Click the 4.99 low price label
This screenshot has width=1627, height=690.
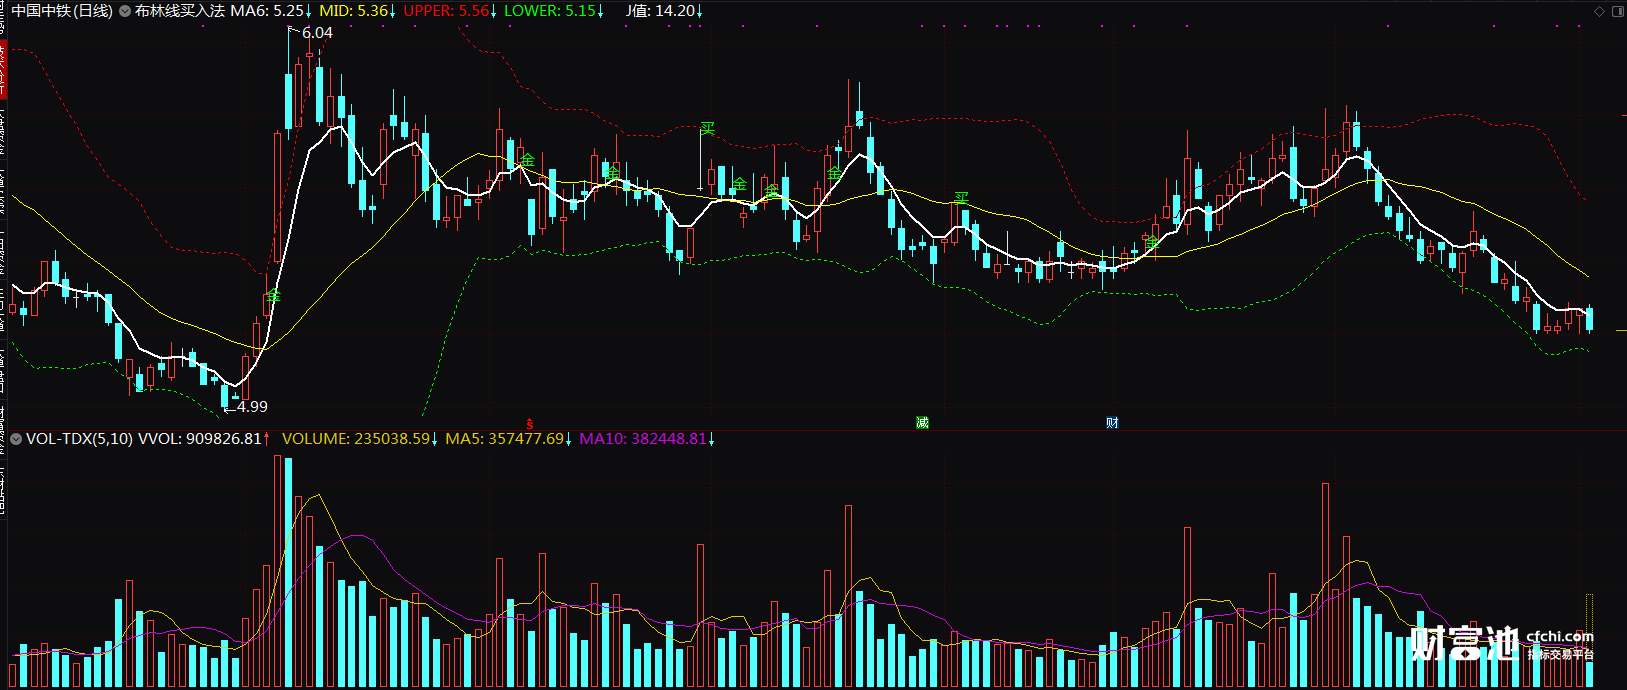tap(252, 407)
